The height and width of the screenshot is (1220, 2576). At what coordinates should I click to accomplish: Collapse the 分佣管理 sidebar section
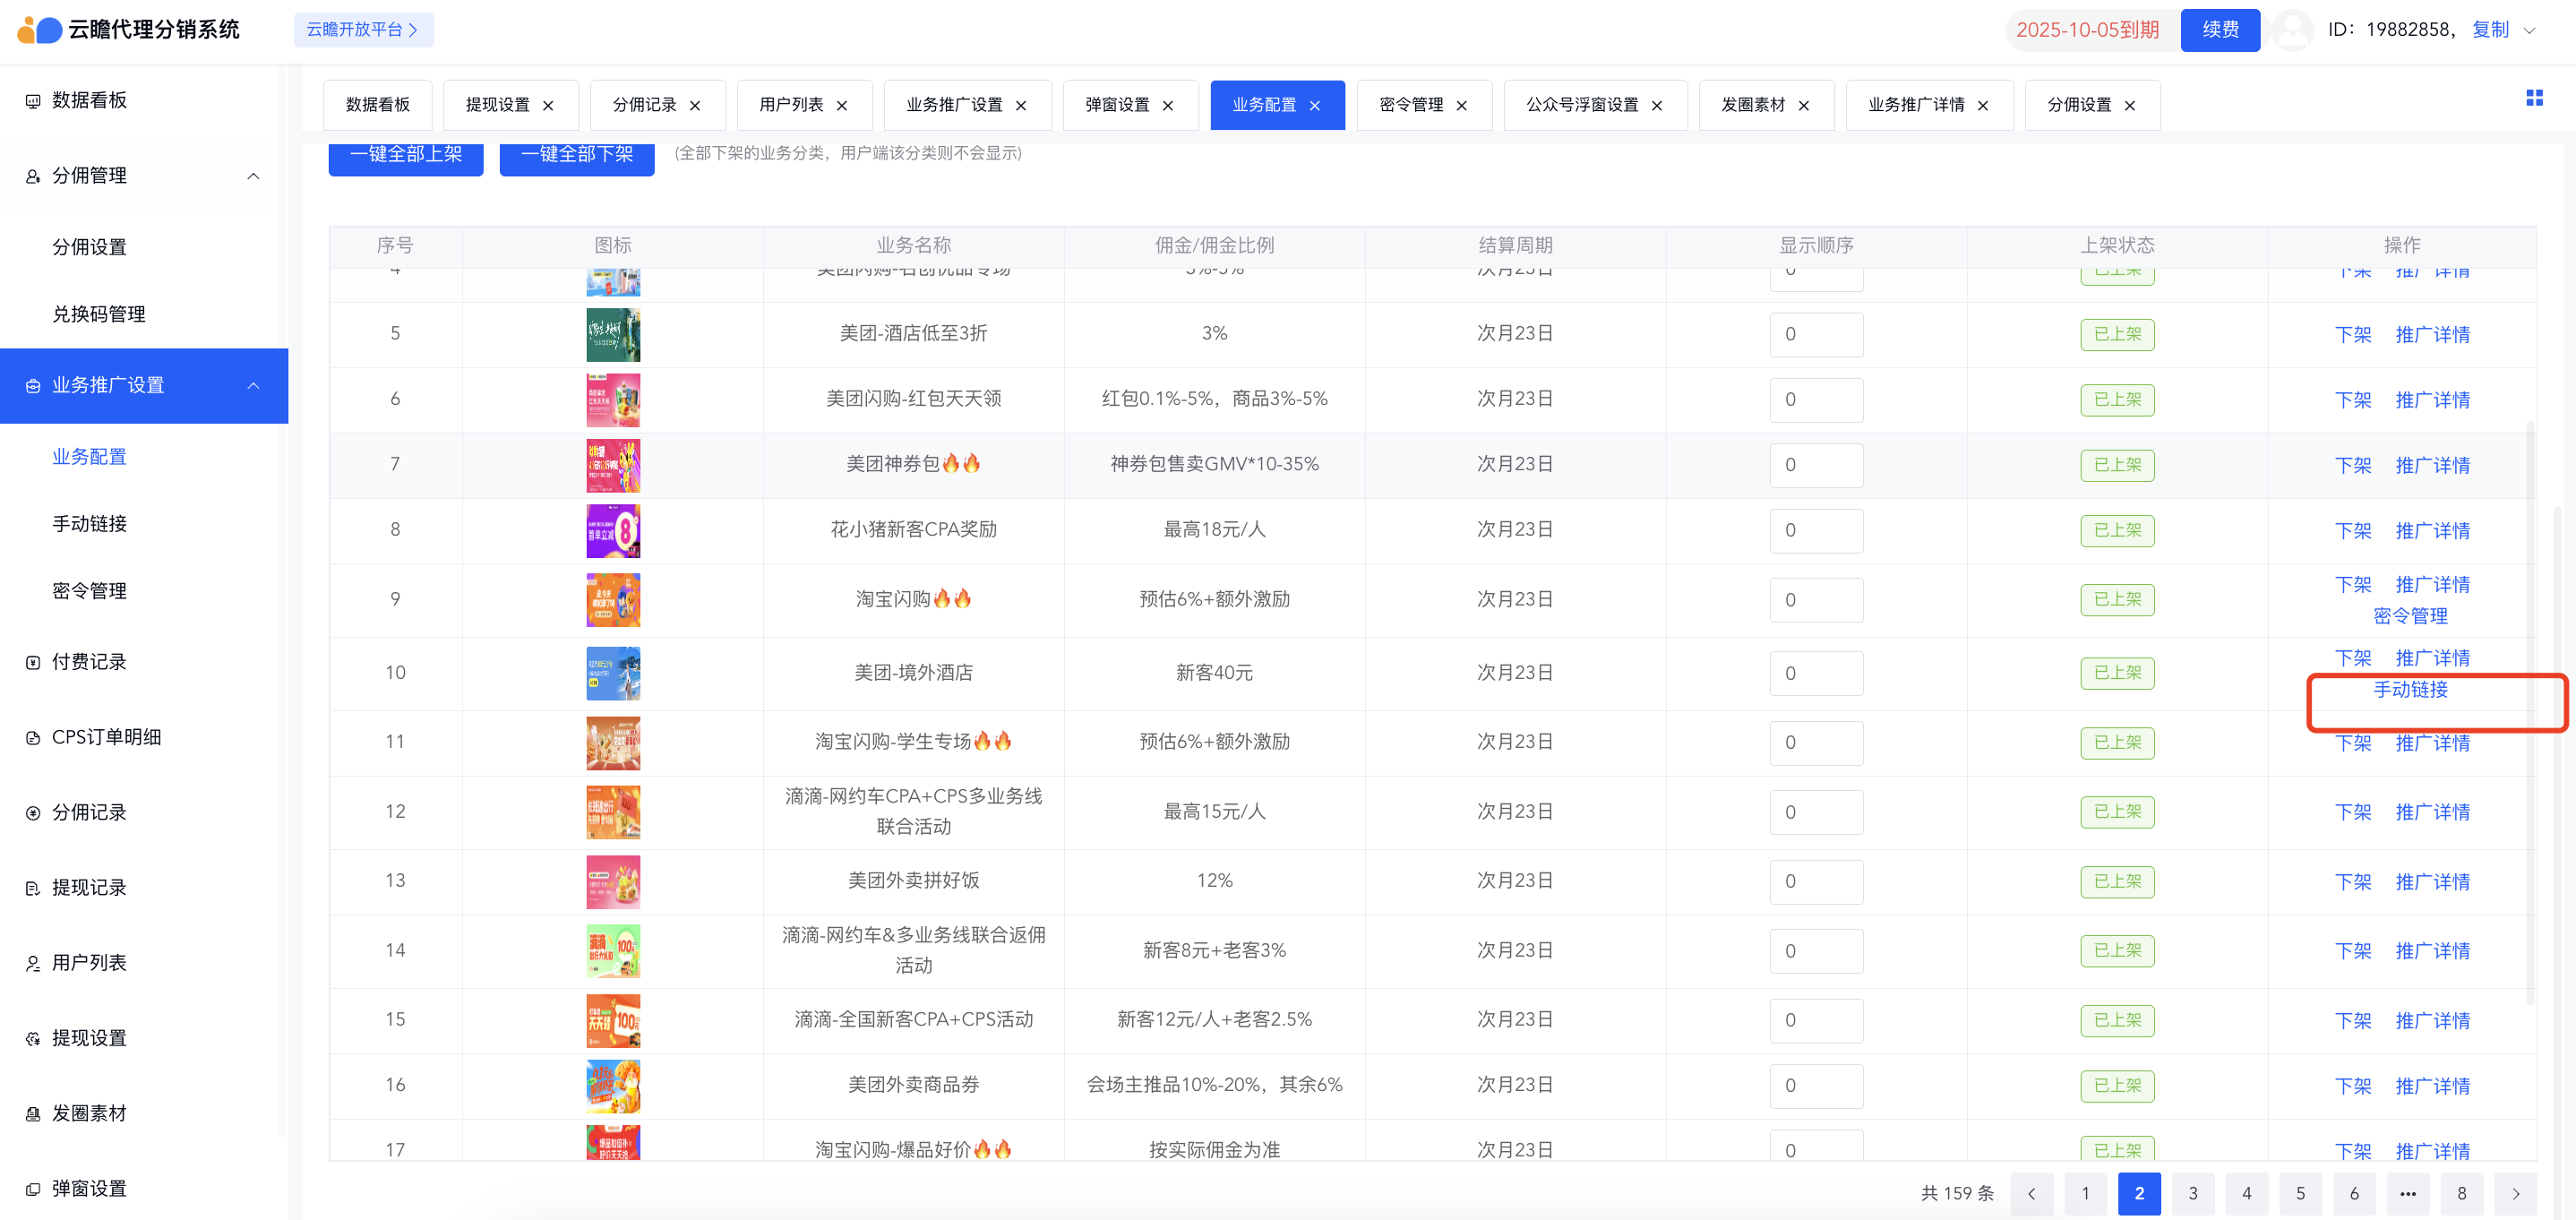pos(253,176)
